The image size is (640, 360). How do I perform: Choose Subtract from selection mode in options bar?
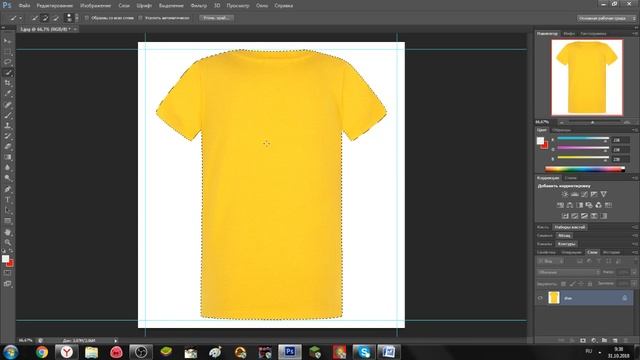(56, 18)
